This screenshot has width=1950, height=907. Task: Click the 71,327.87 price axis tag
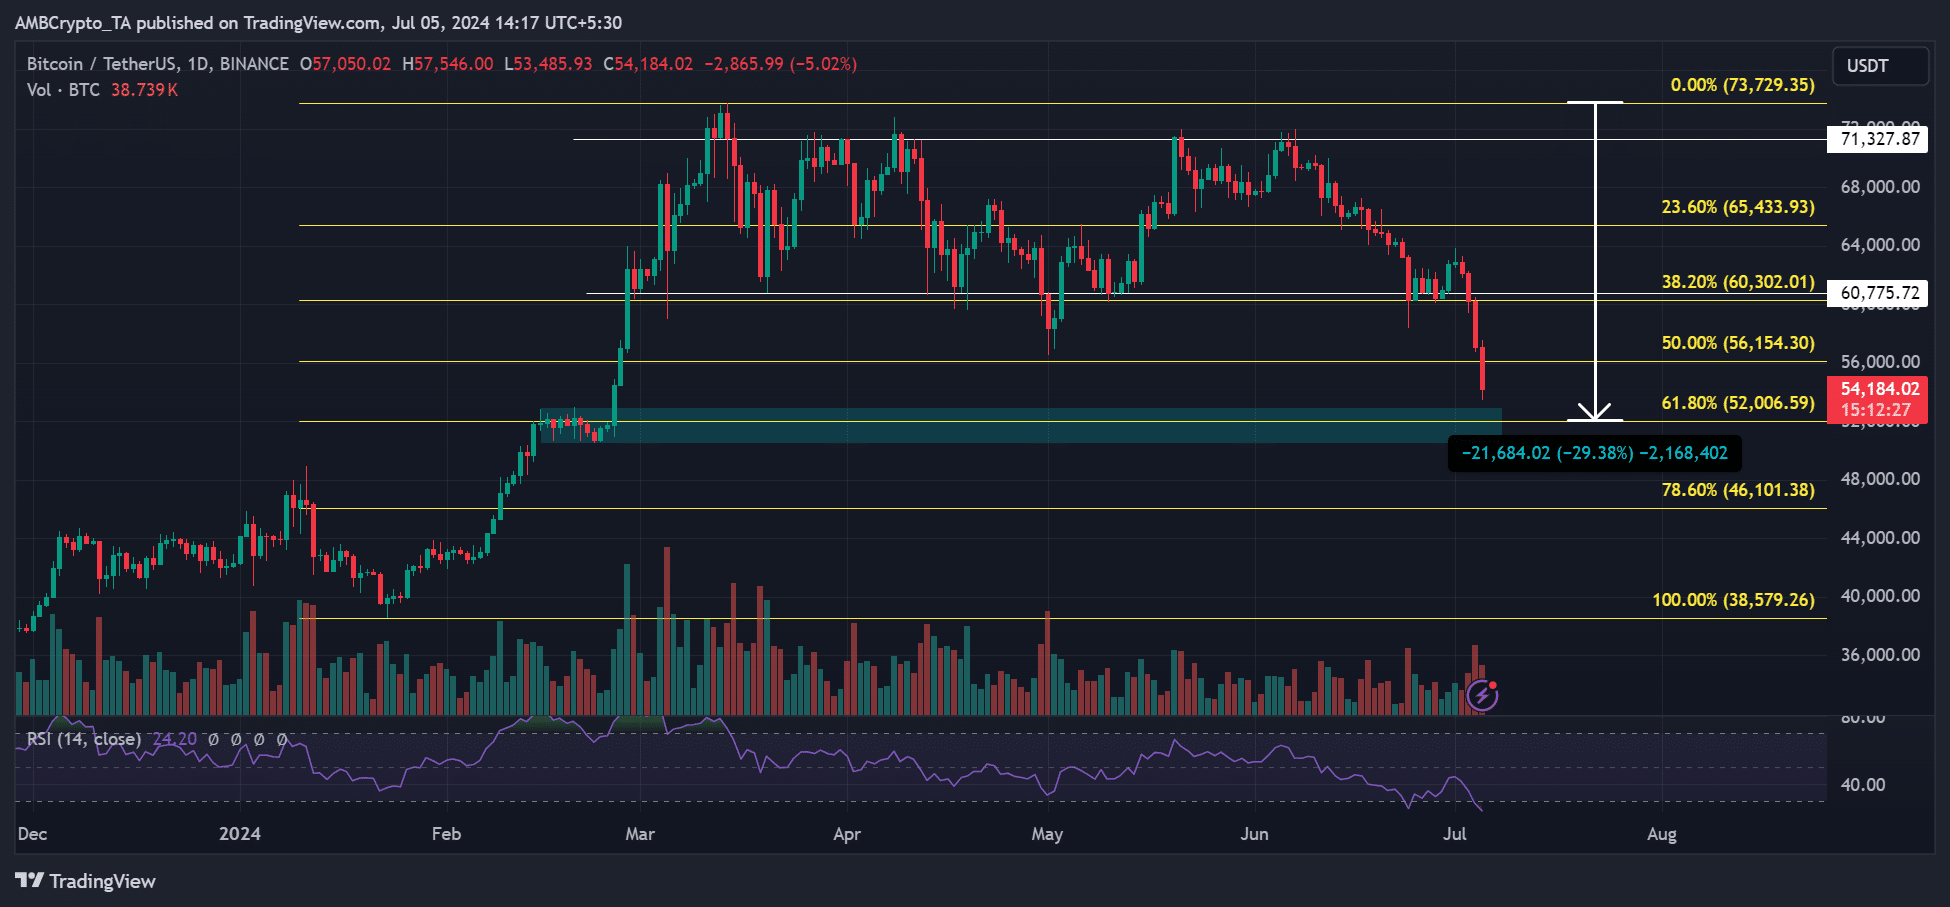1878,139
